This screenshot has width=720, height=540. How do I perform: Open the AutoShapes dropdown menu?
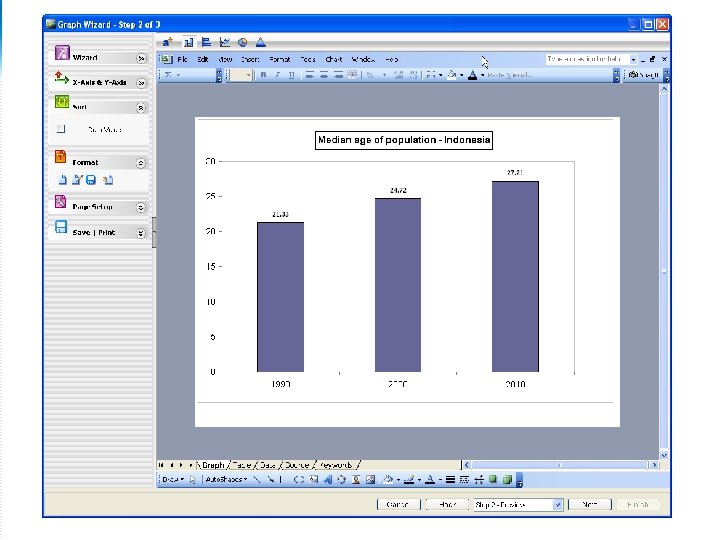226,479
